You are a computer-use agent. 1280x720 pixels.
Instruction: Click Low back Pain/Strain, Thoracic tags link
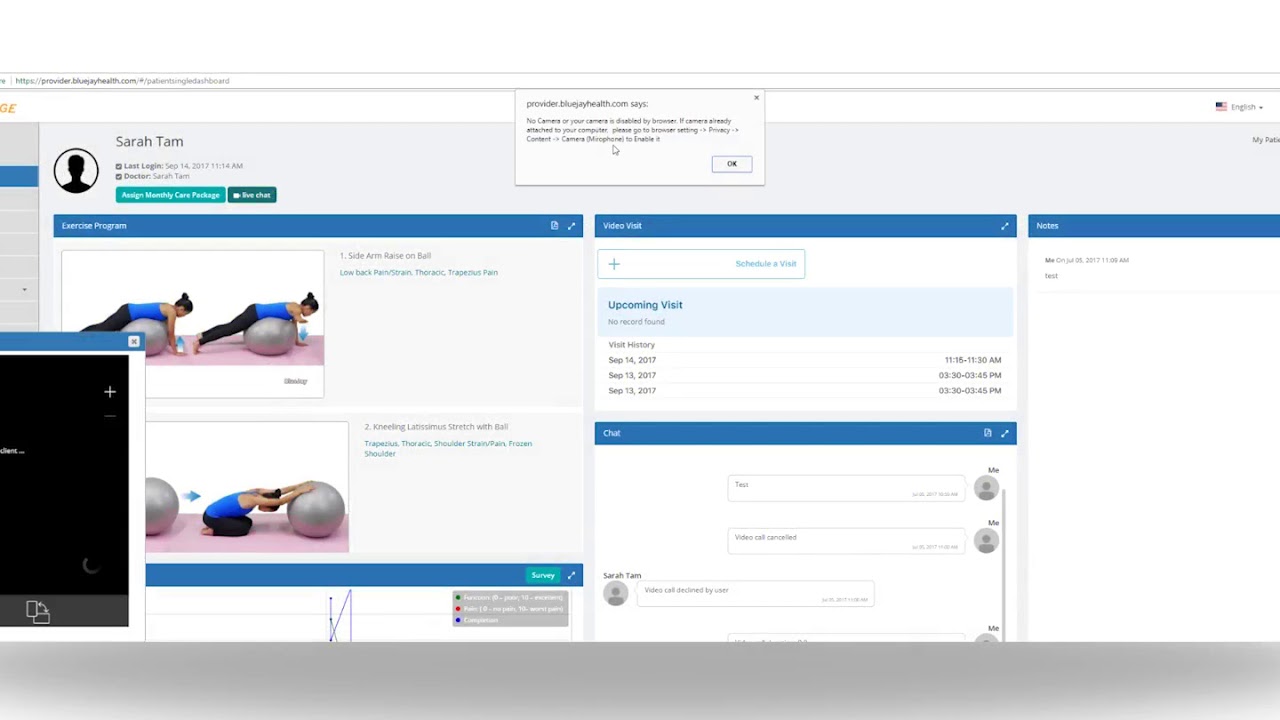419,272
